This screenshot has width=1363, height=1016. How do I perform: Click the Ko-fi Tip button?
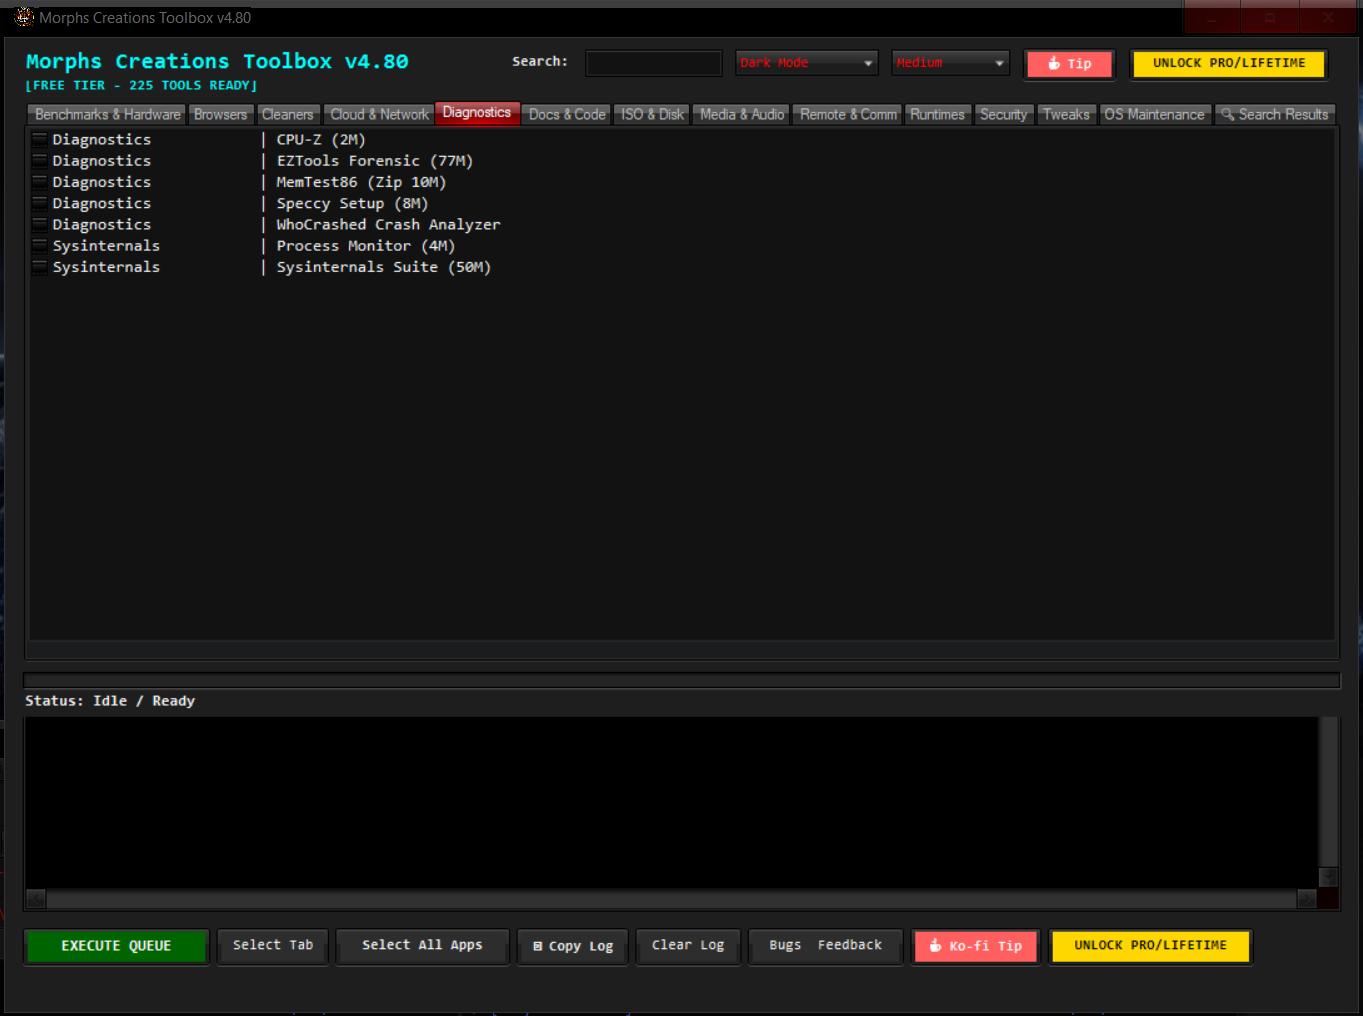point(976,946)
